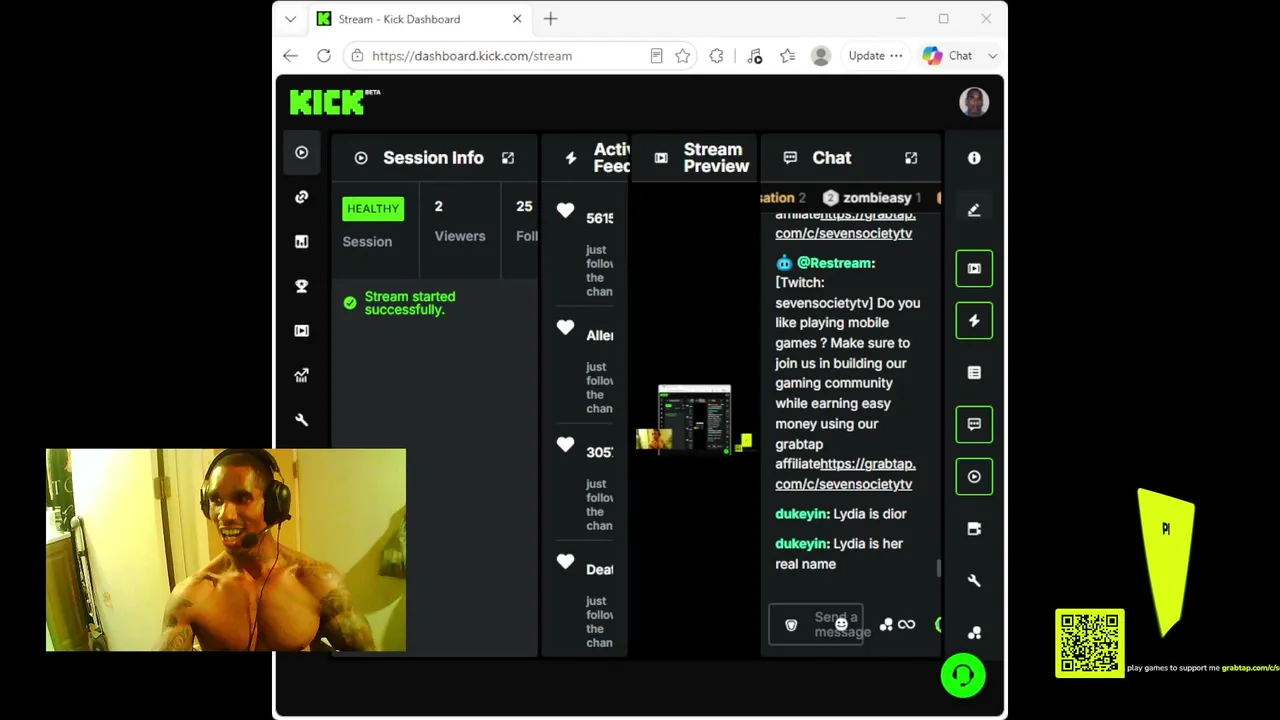
Task: Click dukeyin on 'Lydia is dior' message
Action: click(x=802, y=514)
